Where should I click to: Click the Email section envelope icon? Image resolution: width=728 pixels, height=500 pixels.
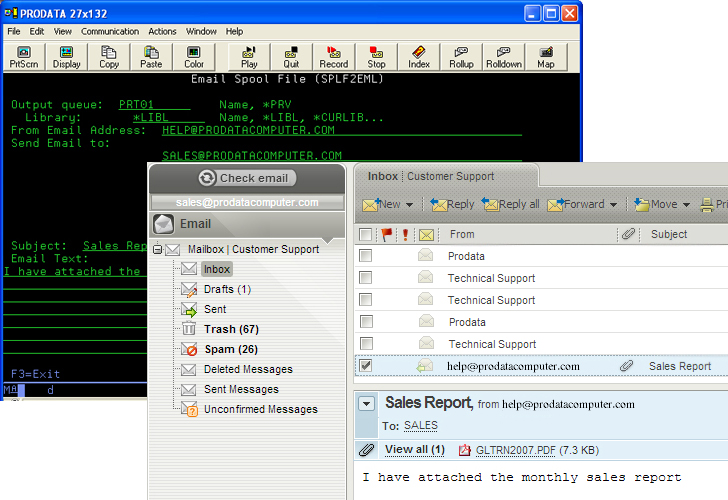pos(163,224)
